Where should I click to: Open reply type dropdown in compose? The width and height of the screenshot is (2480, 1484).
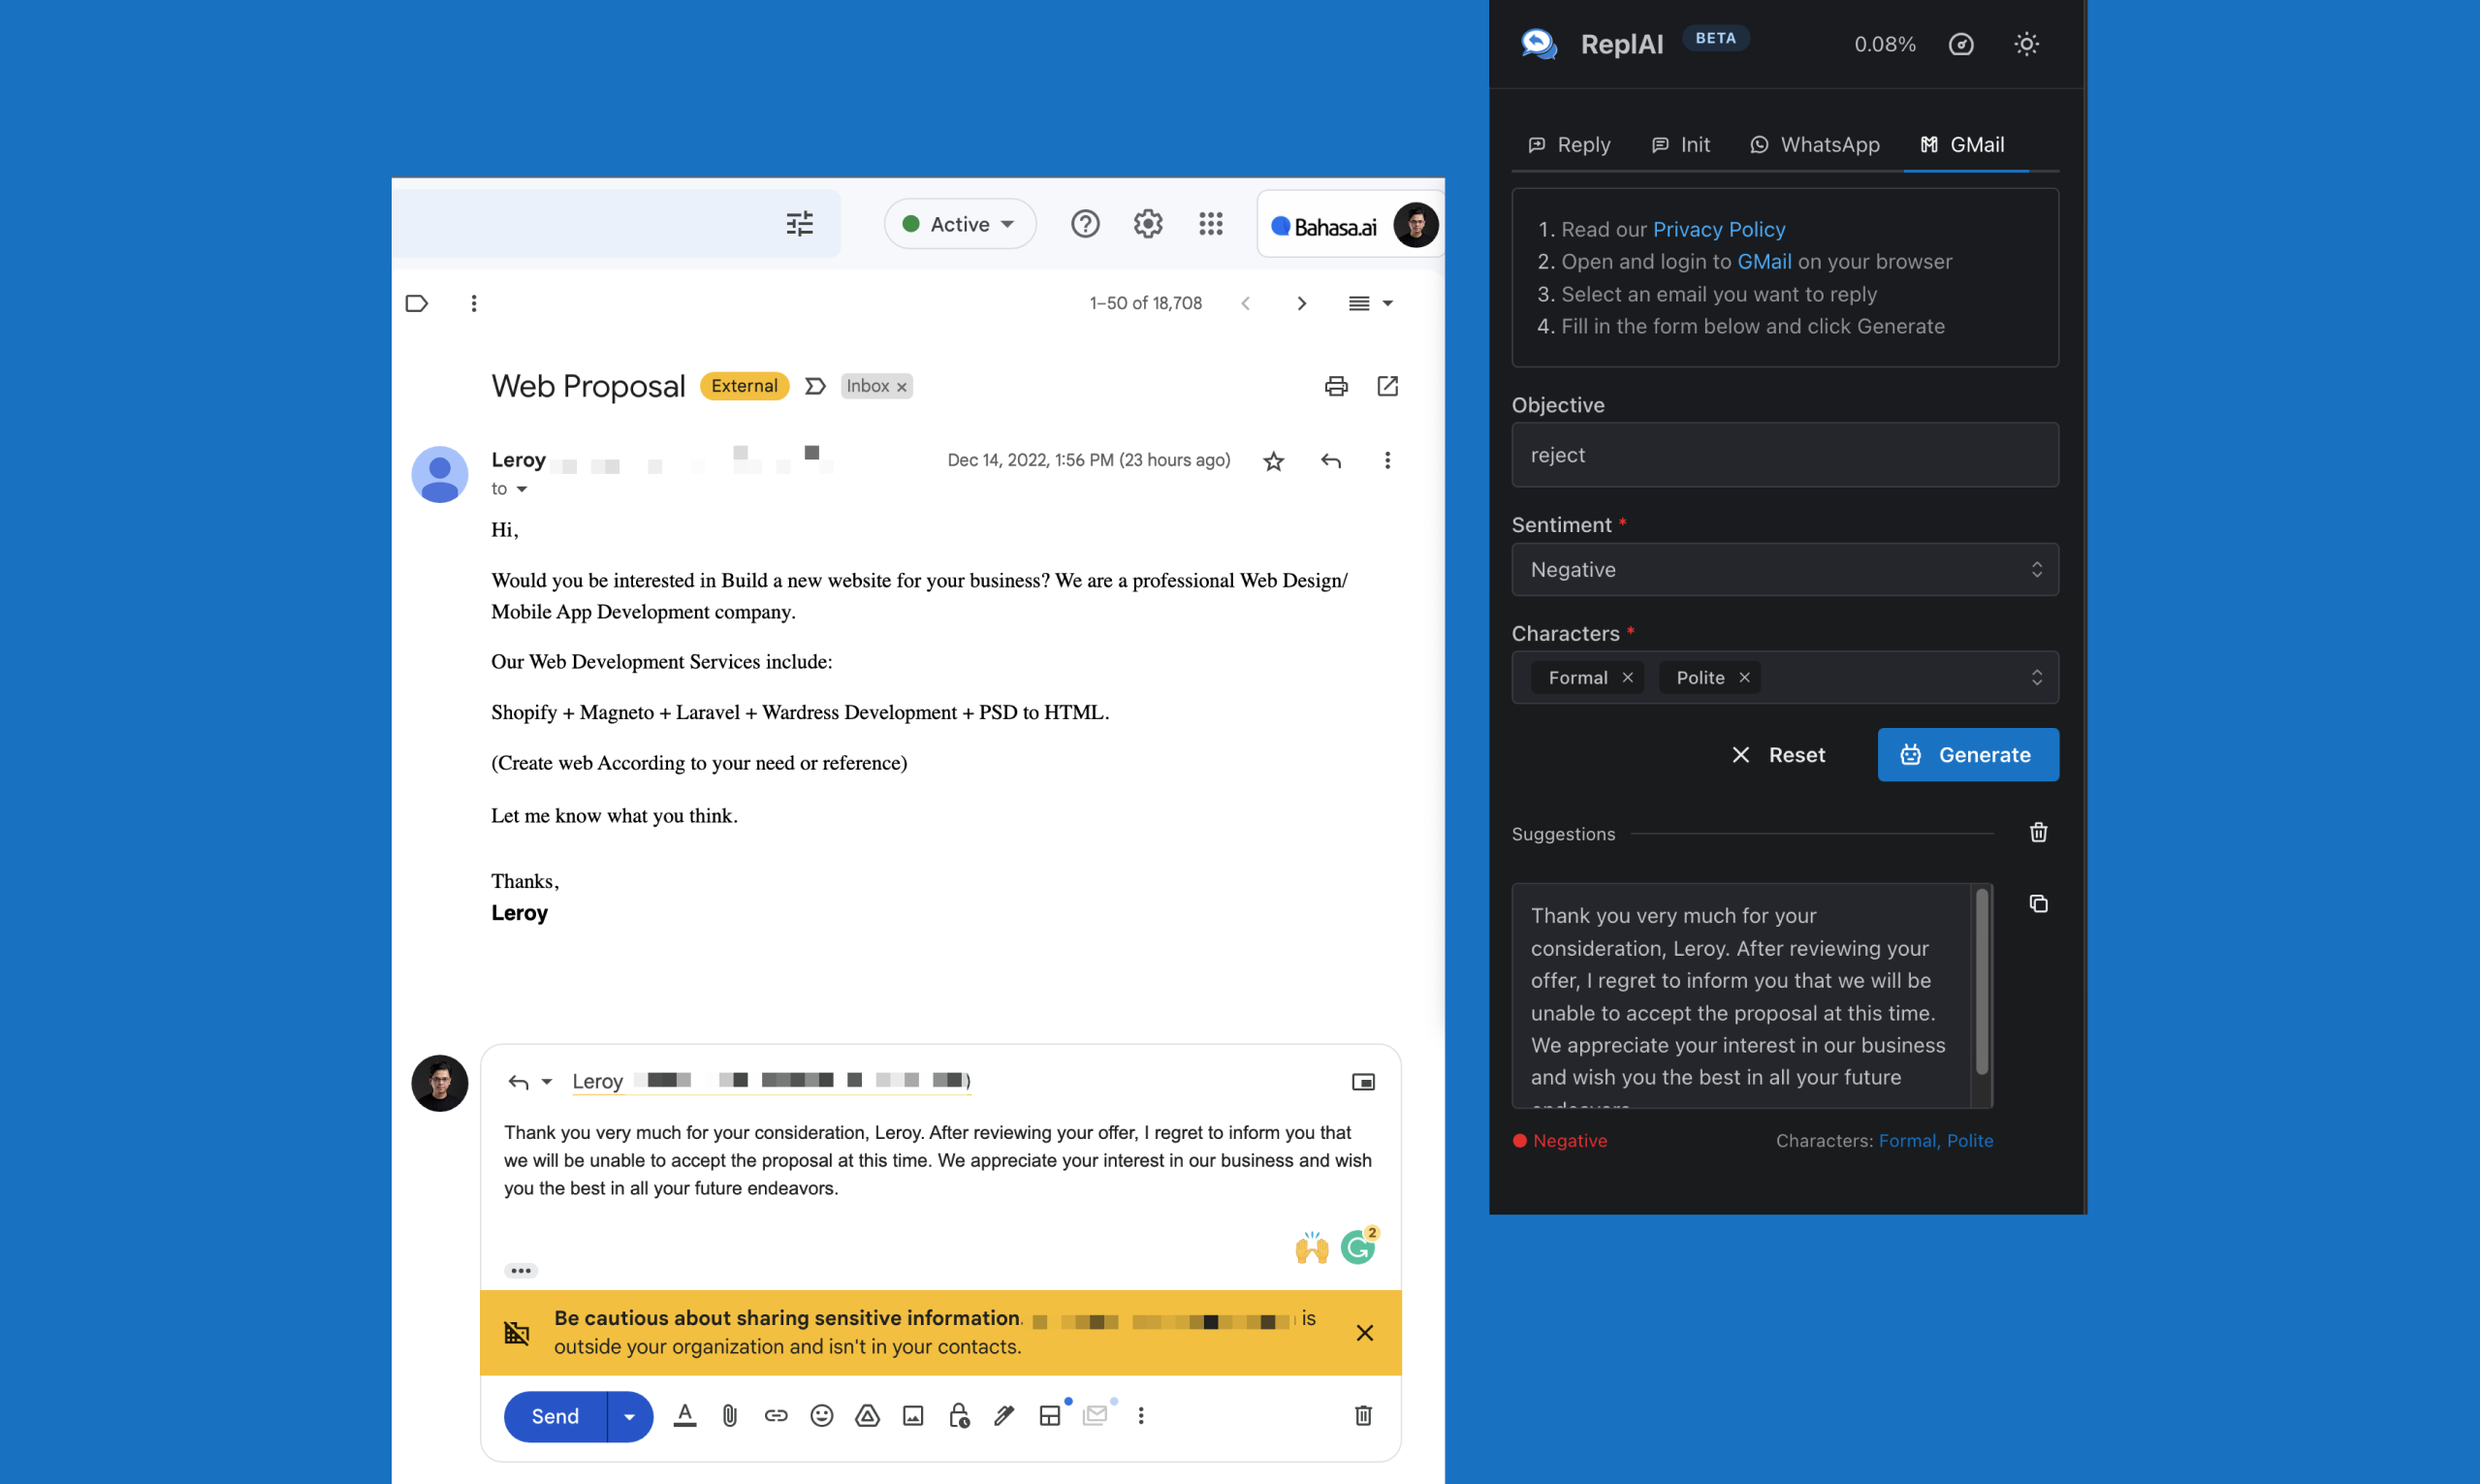click(x=547, y=1082)
